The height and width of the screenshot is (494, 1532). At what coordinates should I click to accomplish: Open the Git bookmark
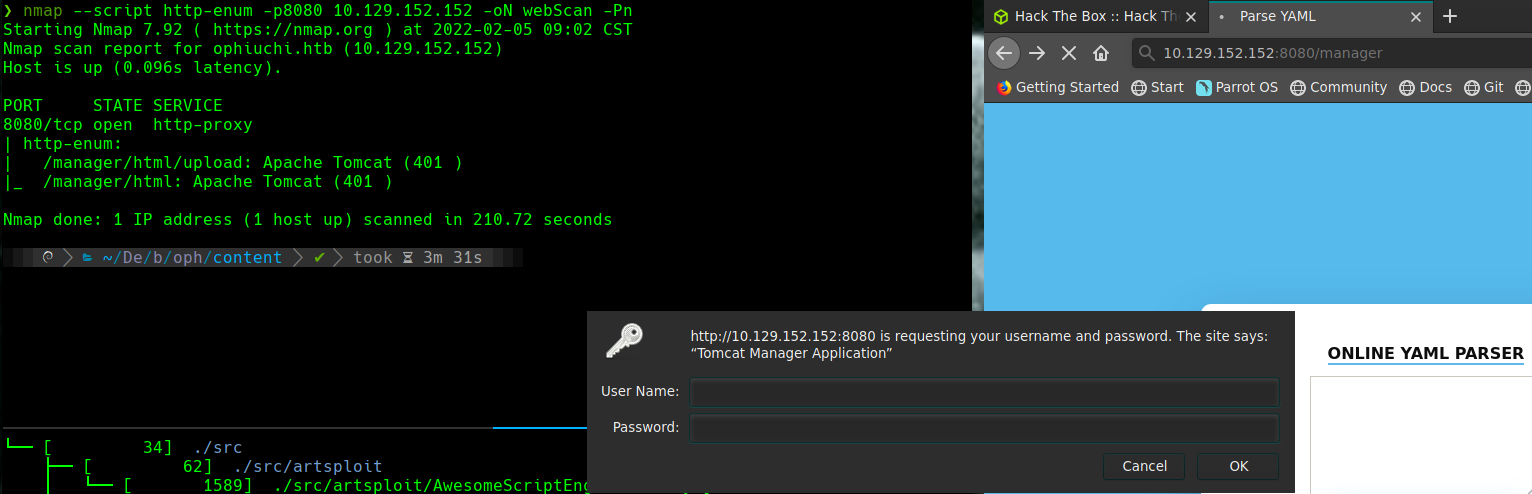click(x=1483, y=87)
